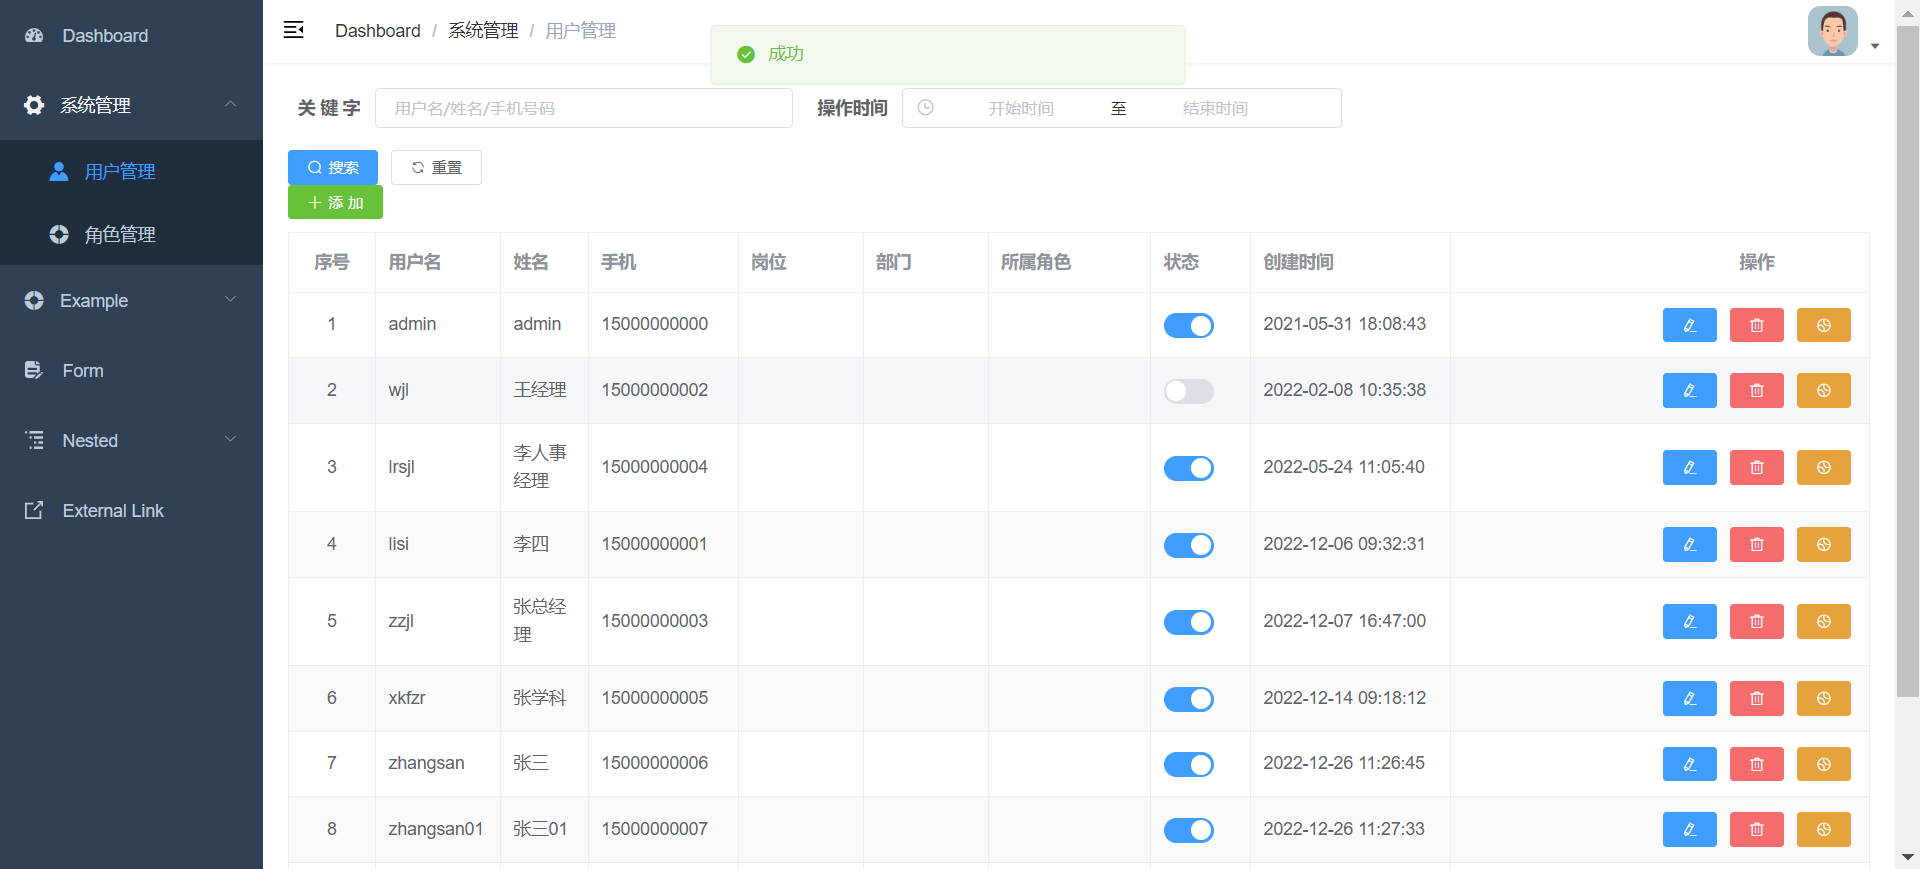Delete the lisi user row
1920x869 pixels.
point(1756,544)
